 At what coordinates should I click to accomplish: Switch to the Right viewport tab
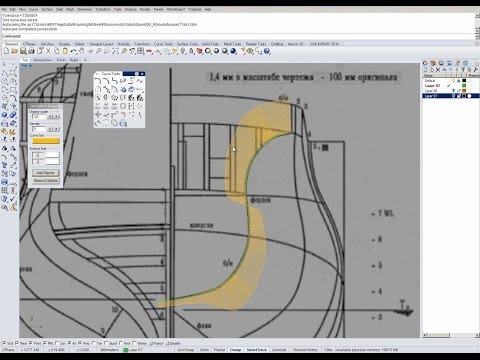74,60
